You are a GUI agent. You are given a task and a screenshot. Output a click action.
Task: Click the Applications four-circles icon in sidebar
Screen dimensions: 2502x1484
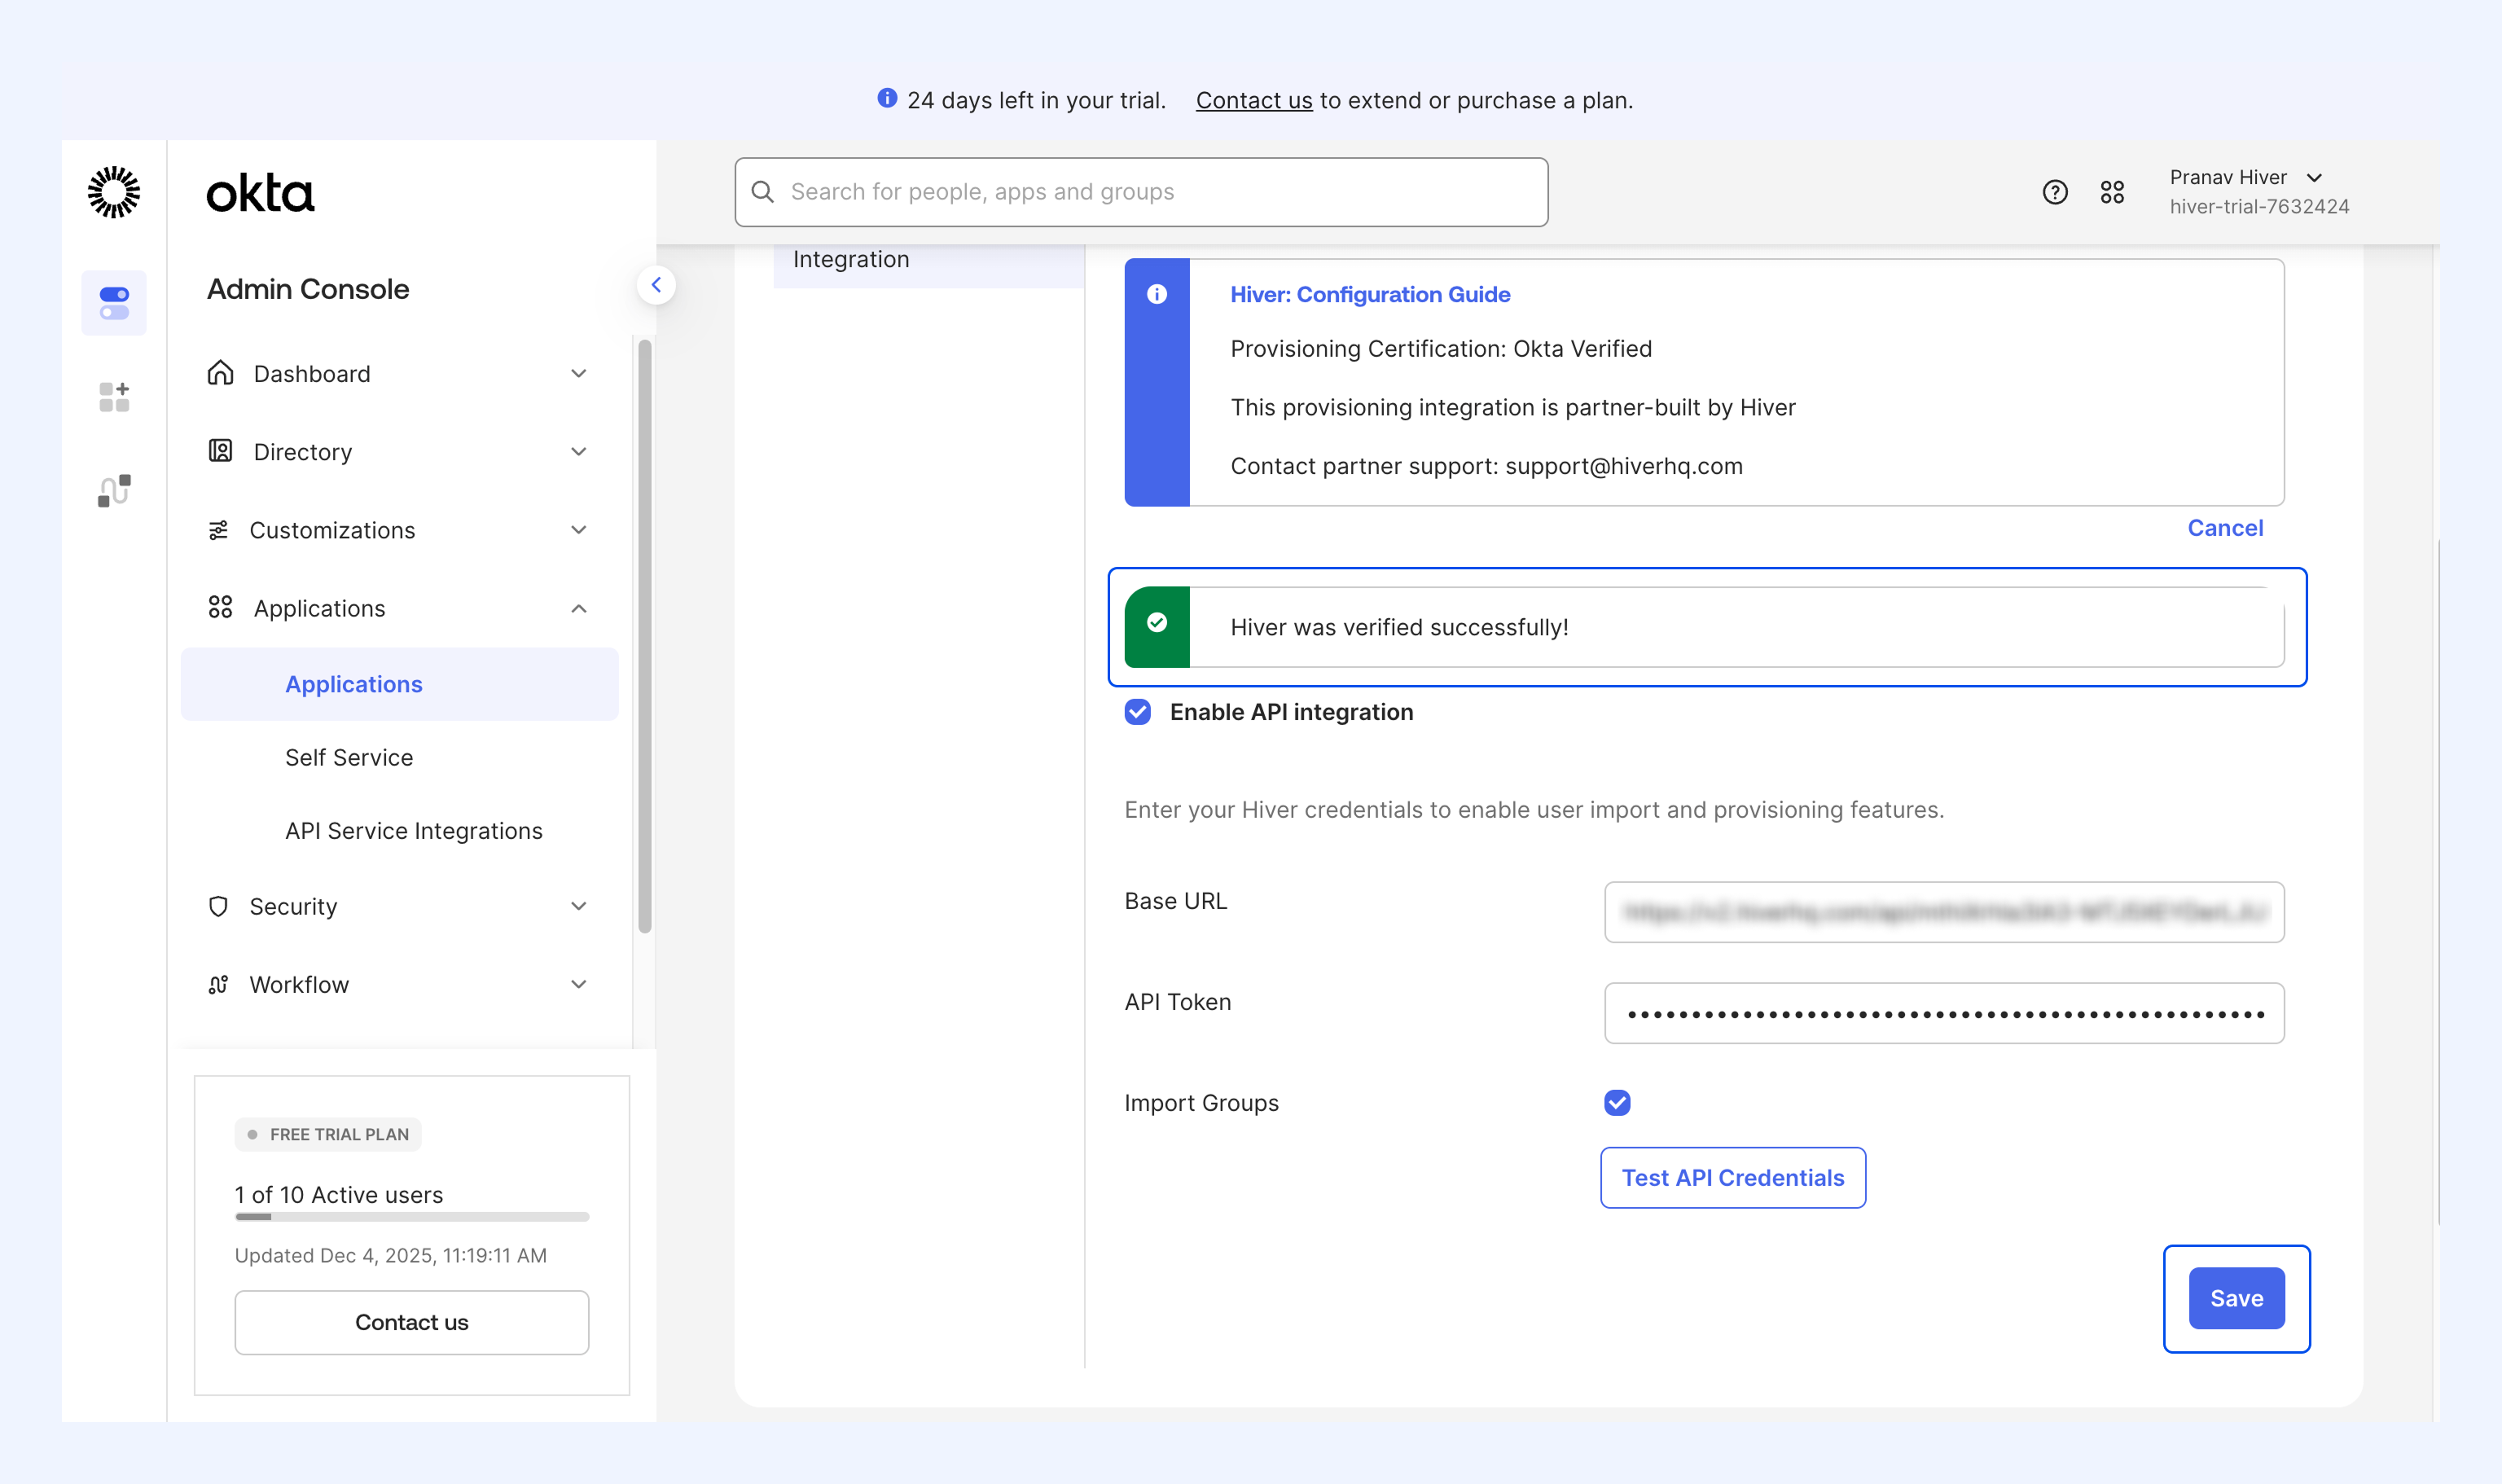click(220, 608)
